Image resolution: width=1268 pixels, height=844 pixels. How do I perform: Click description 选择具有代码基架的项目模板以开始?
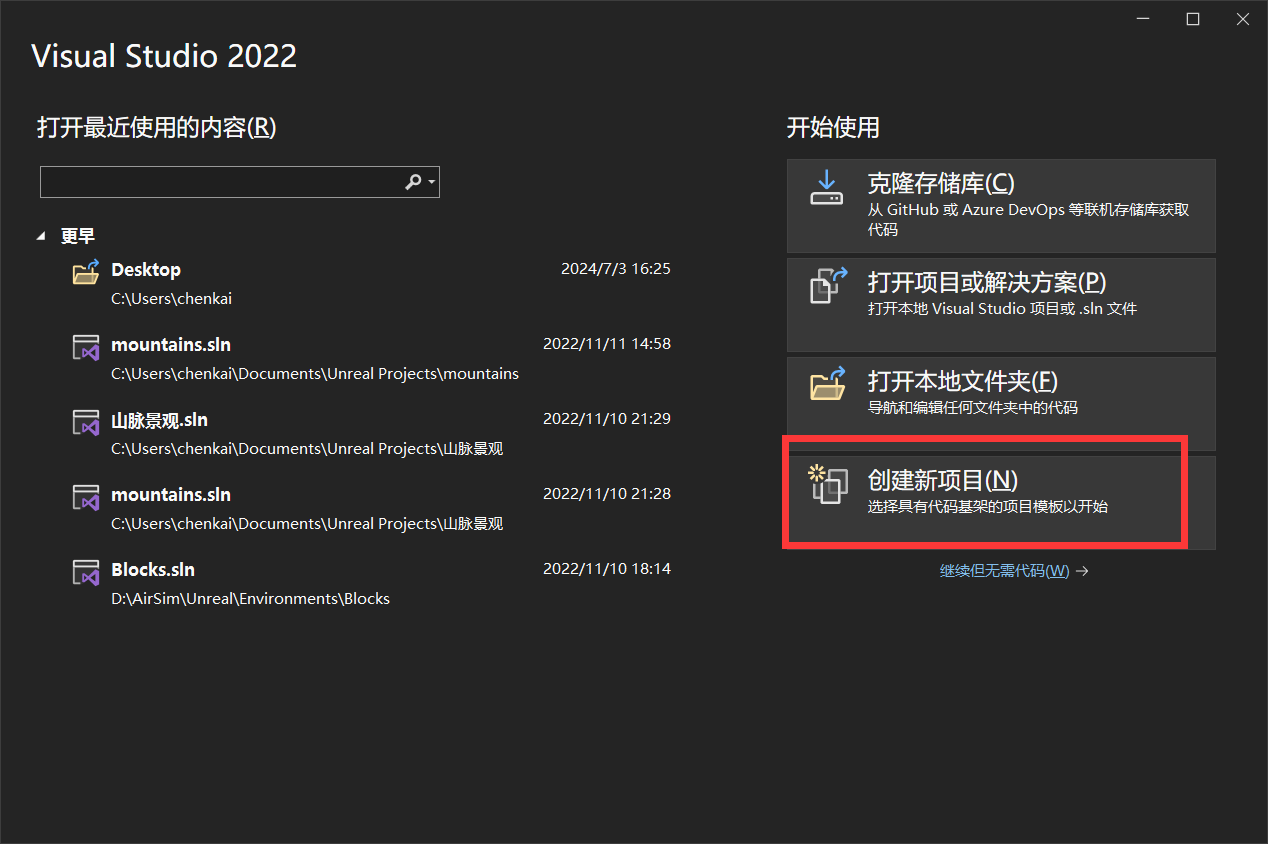coord(987,507)
